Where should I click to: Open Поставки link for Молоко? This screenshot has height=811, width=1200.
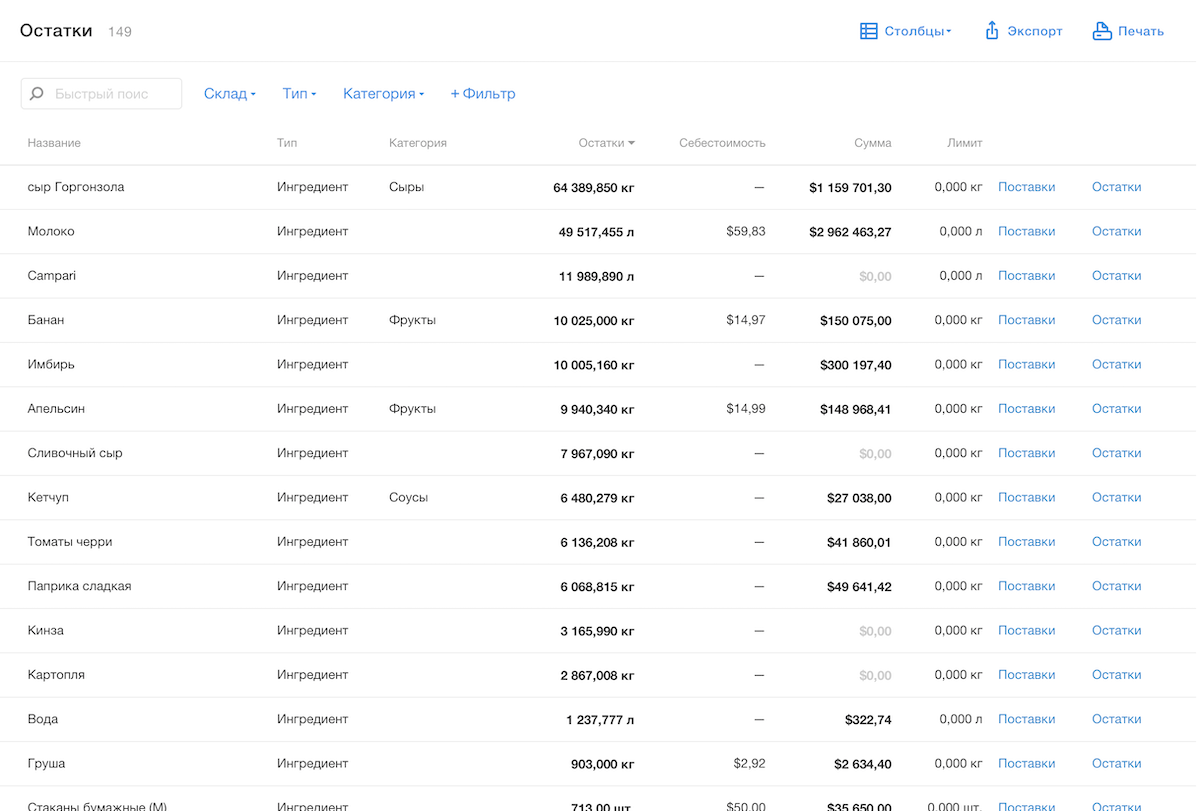(x=1026, y=231)
